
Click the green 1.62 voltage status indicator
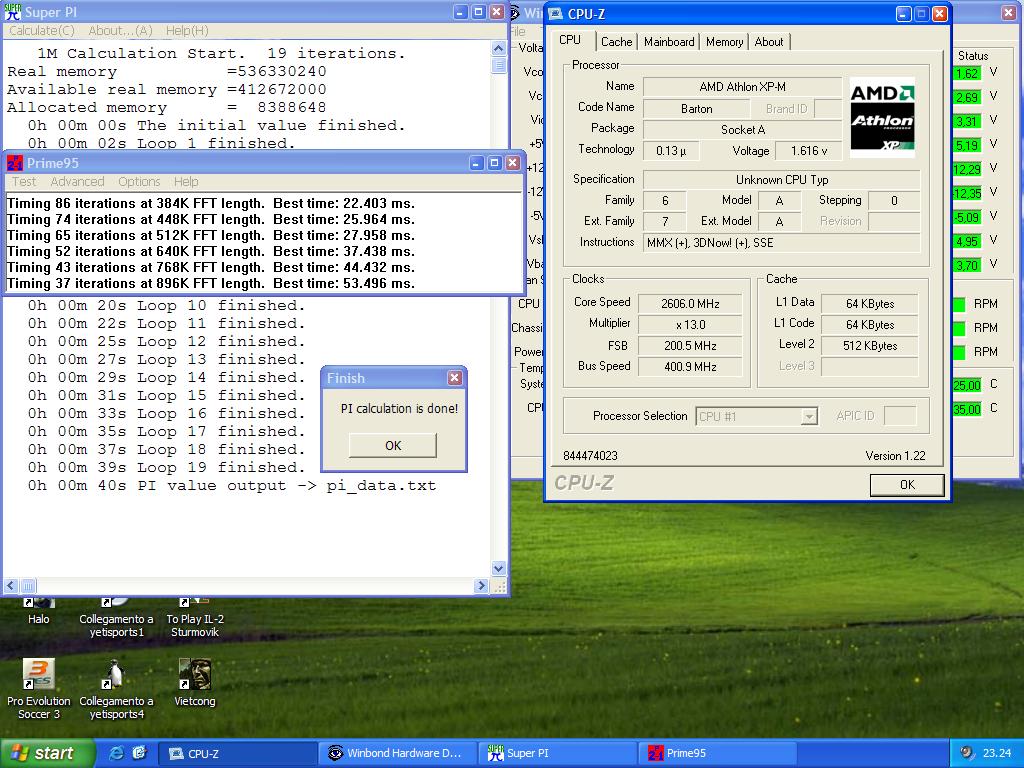(x=967, y=73)
